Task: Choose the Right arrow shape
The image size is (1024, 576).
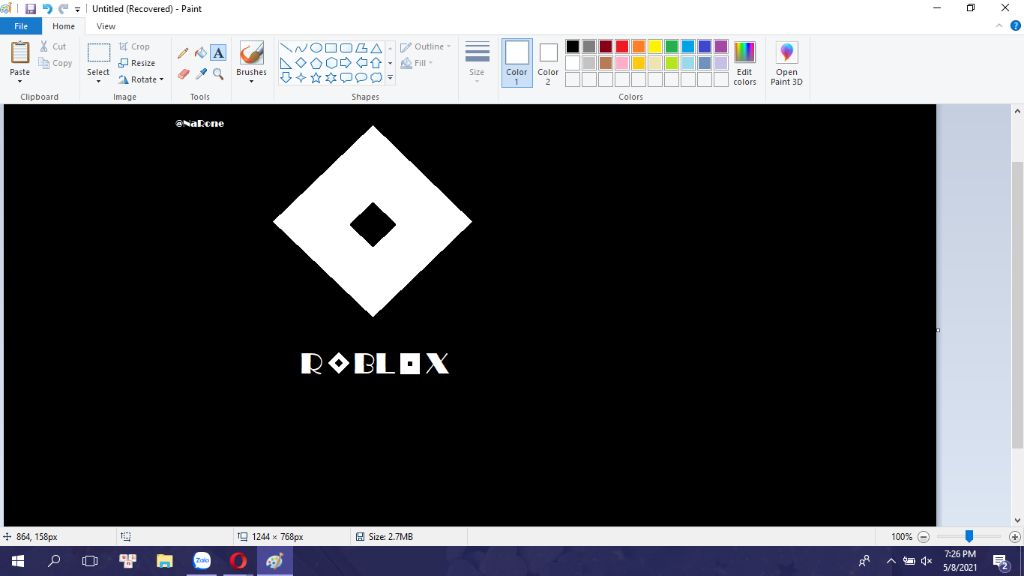Action: pyautogui.click(x=345, y=63)
